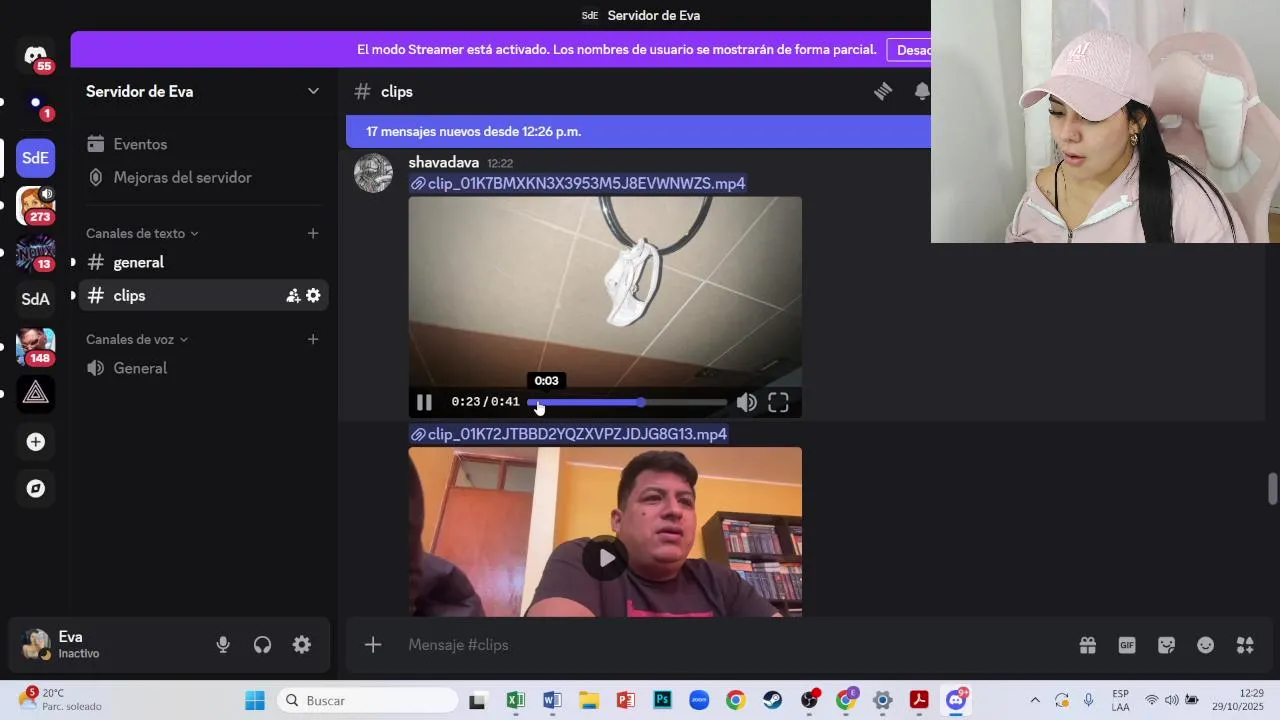Open Discover servers compass icon
The height and width of the screenshot is (720, 1280).
point(35,489)
